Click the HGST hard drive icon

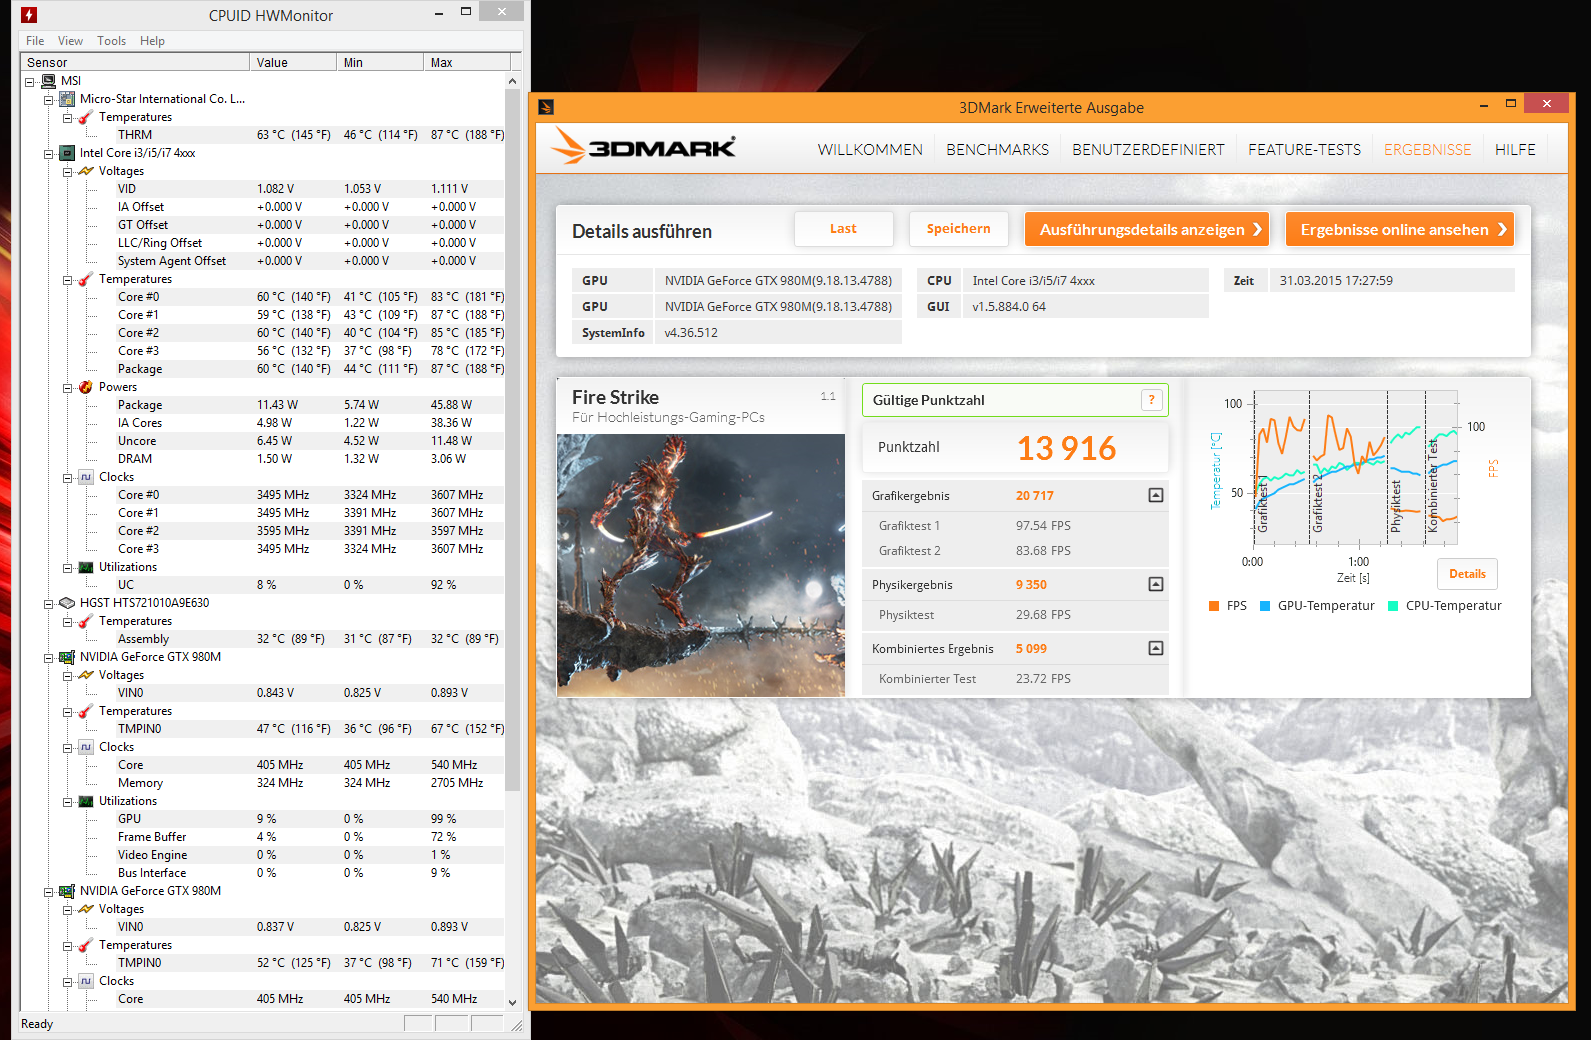(67, 603)
